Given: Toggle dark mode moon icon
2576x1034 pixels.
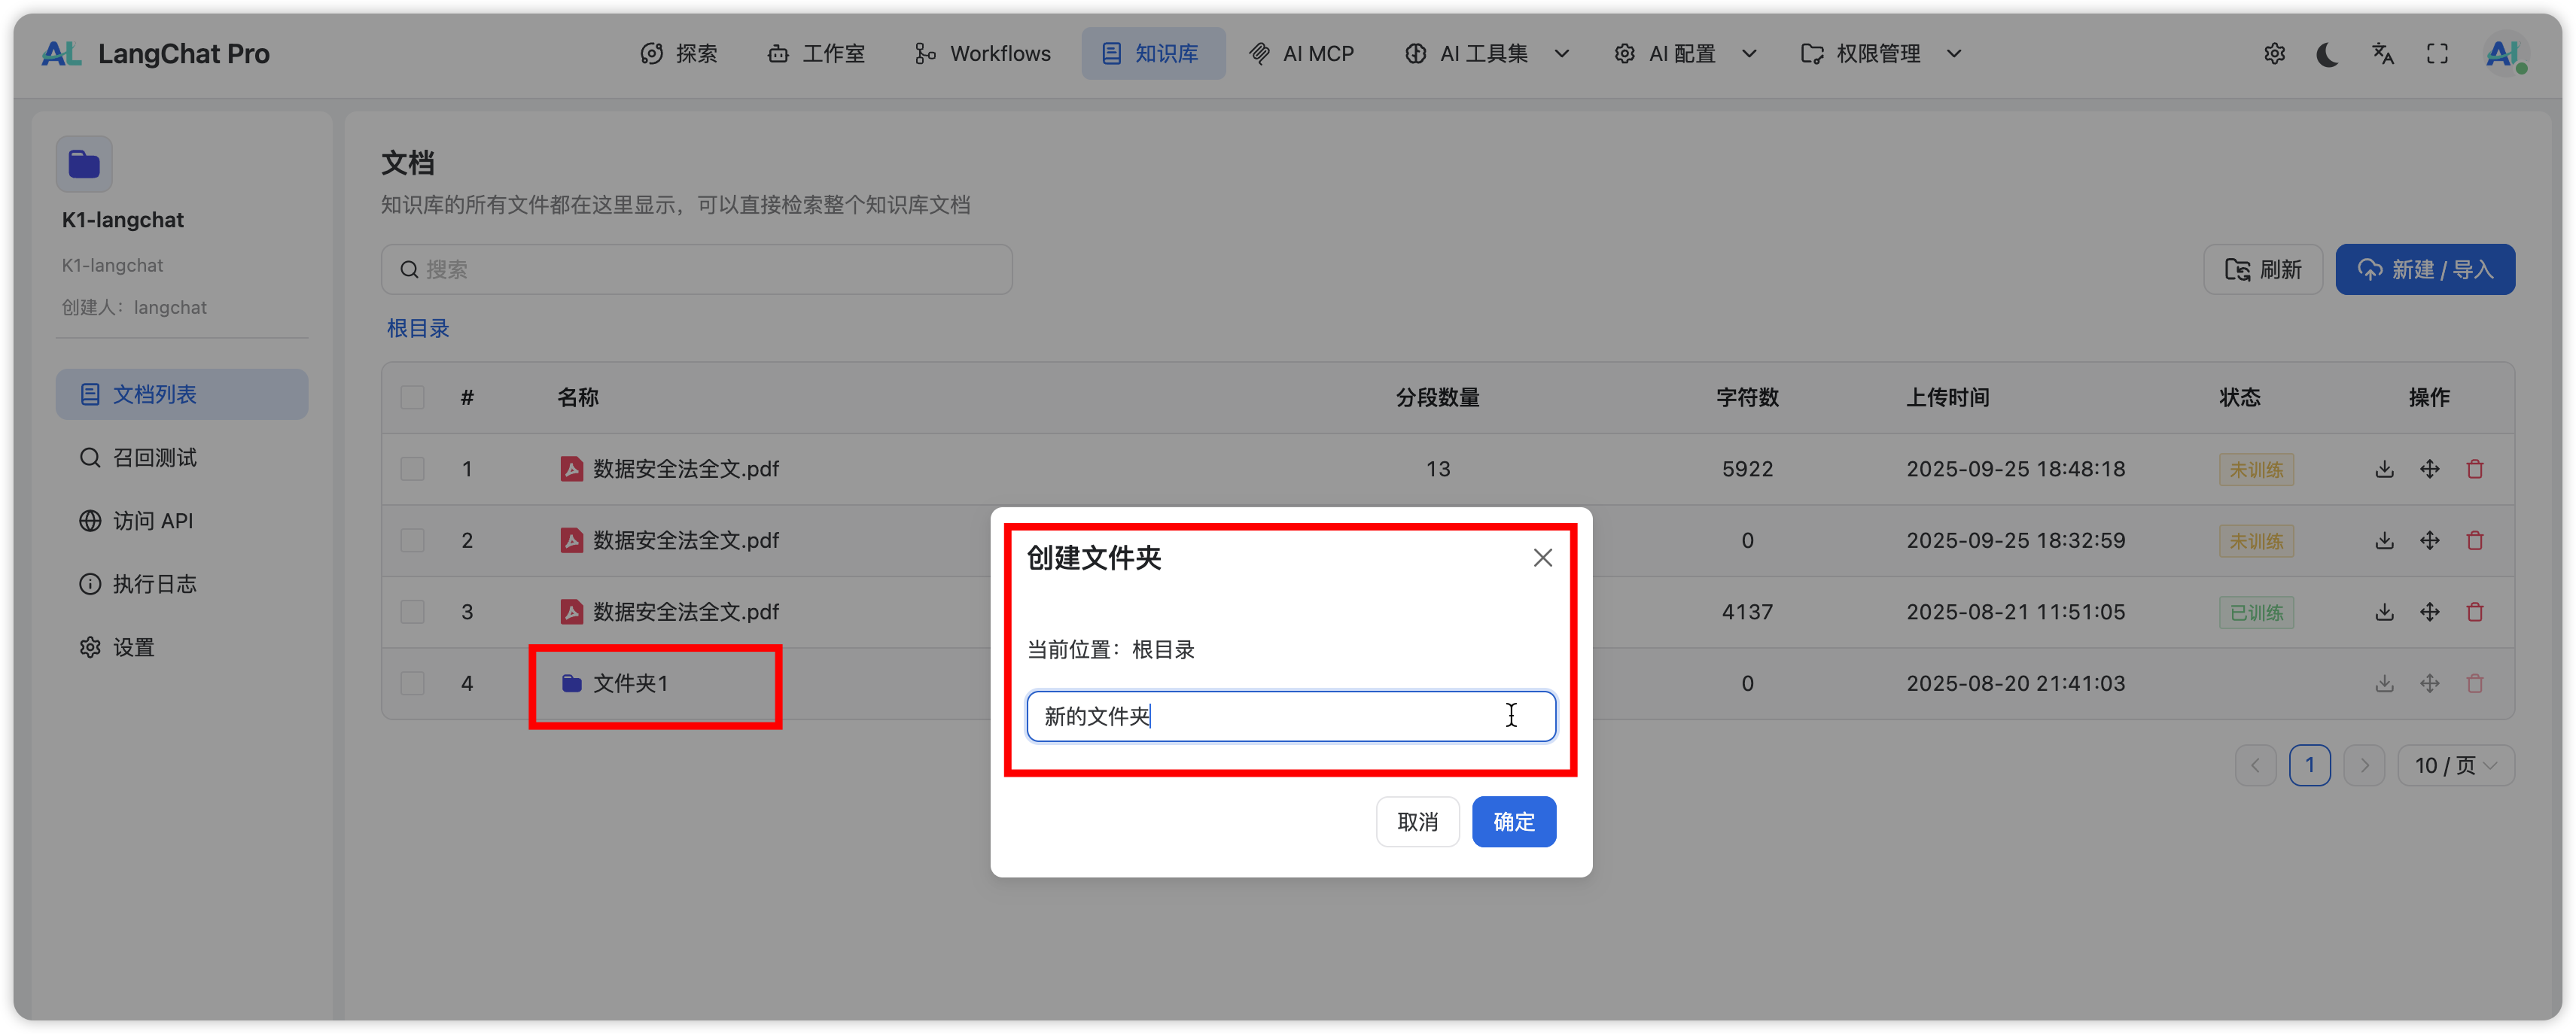Looking at the screenshot, I should click(2328, 54).
